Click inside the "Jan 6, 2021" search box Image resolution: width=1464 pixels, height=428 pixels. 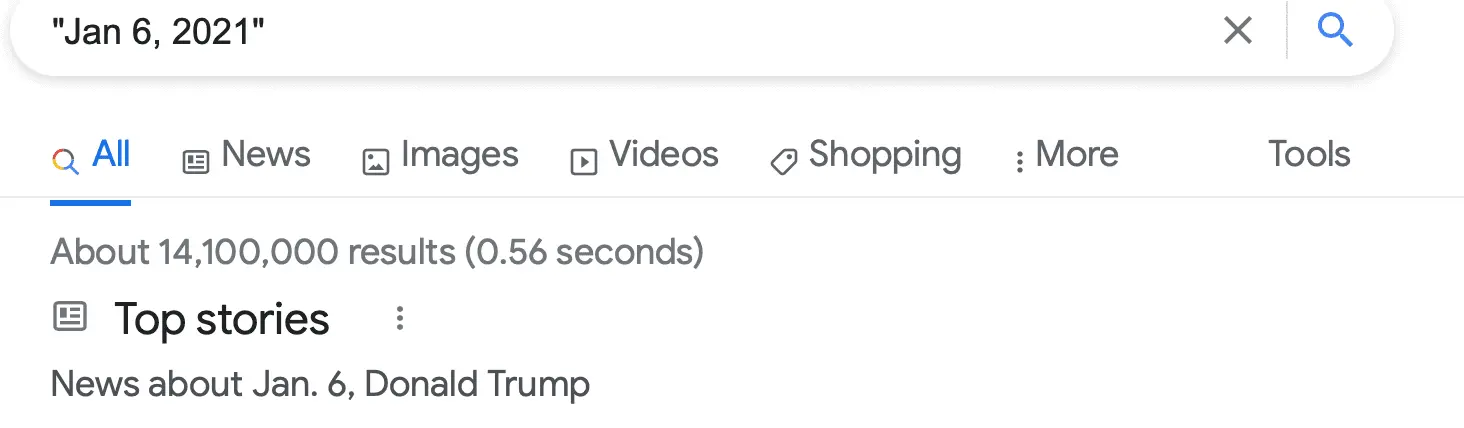(x=600, y=32)
